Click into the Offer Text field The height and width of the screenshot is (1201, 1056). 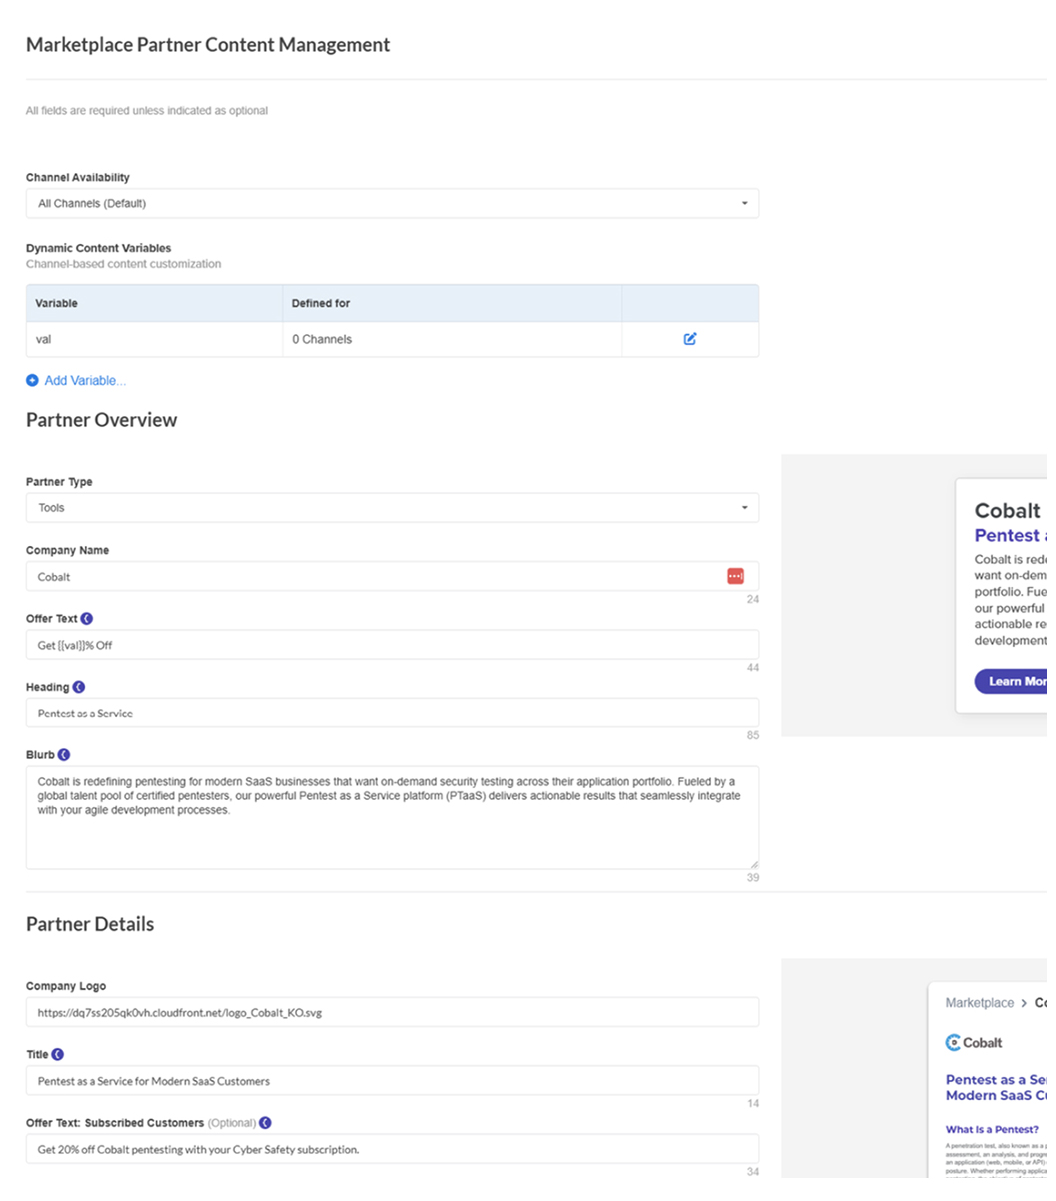(392, 646)
